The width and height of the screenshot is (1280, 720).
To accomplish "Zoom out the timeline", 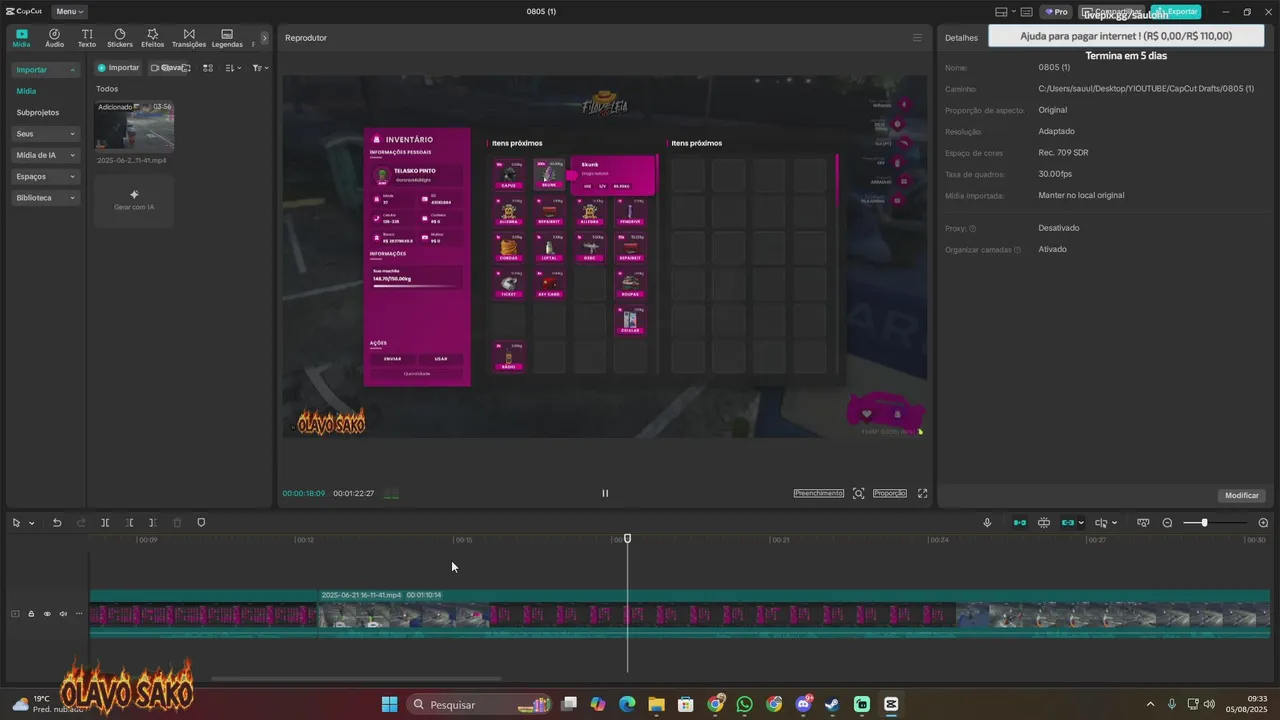I will pos(1167,523).
